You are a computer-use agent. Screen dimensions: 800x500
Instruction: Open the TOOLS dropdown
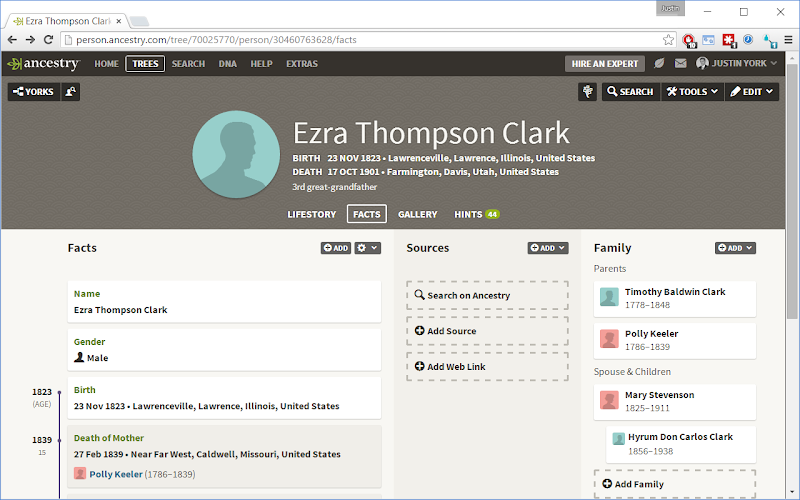coord(692,92)
